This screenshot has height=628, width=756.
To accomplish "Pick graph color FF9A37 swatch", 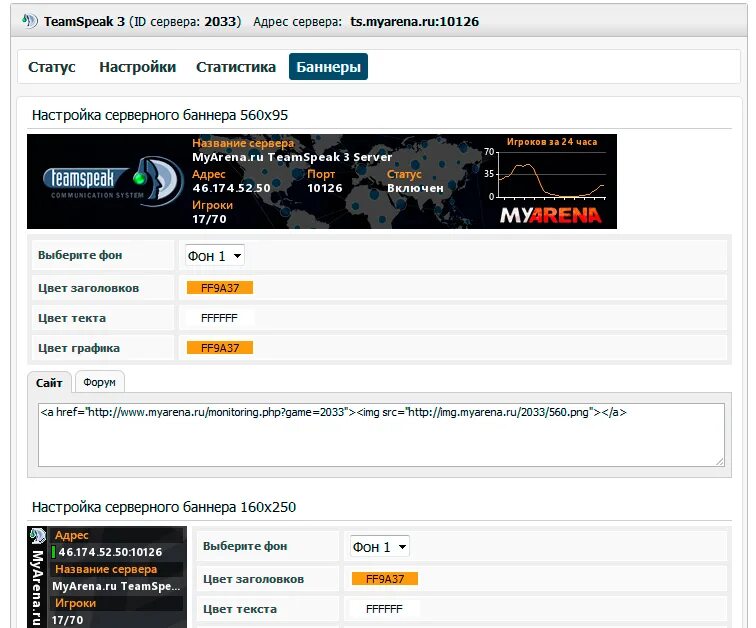I will tap(220, 348).
